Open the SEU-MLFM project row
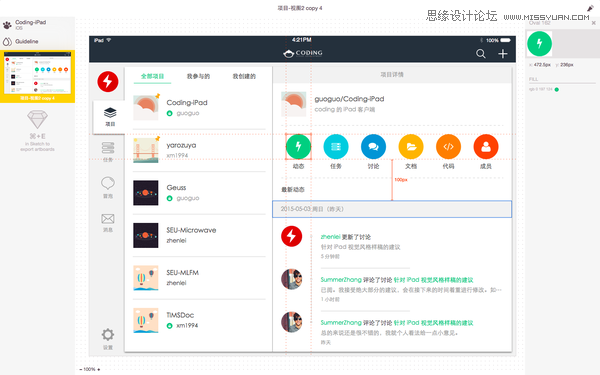The height and width of the screenshot is (375, 600). click(199, 278)
